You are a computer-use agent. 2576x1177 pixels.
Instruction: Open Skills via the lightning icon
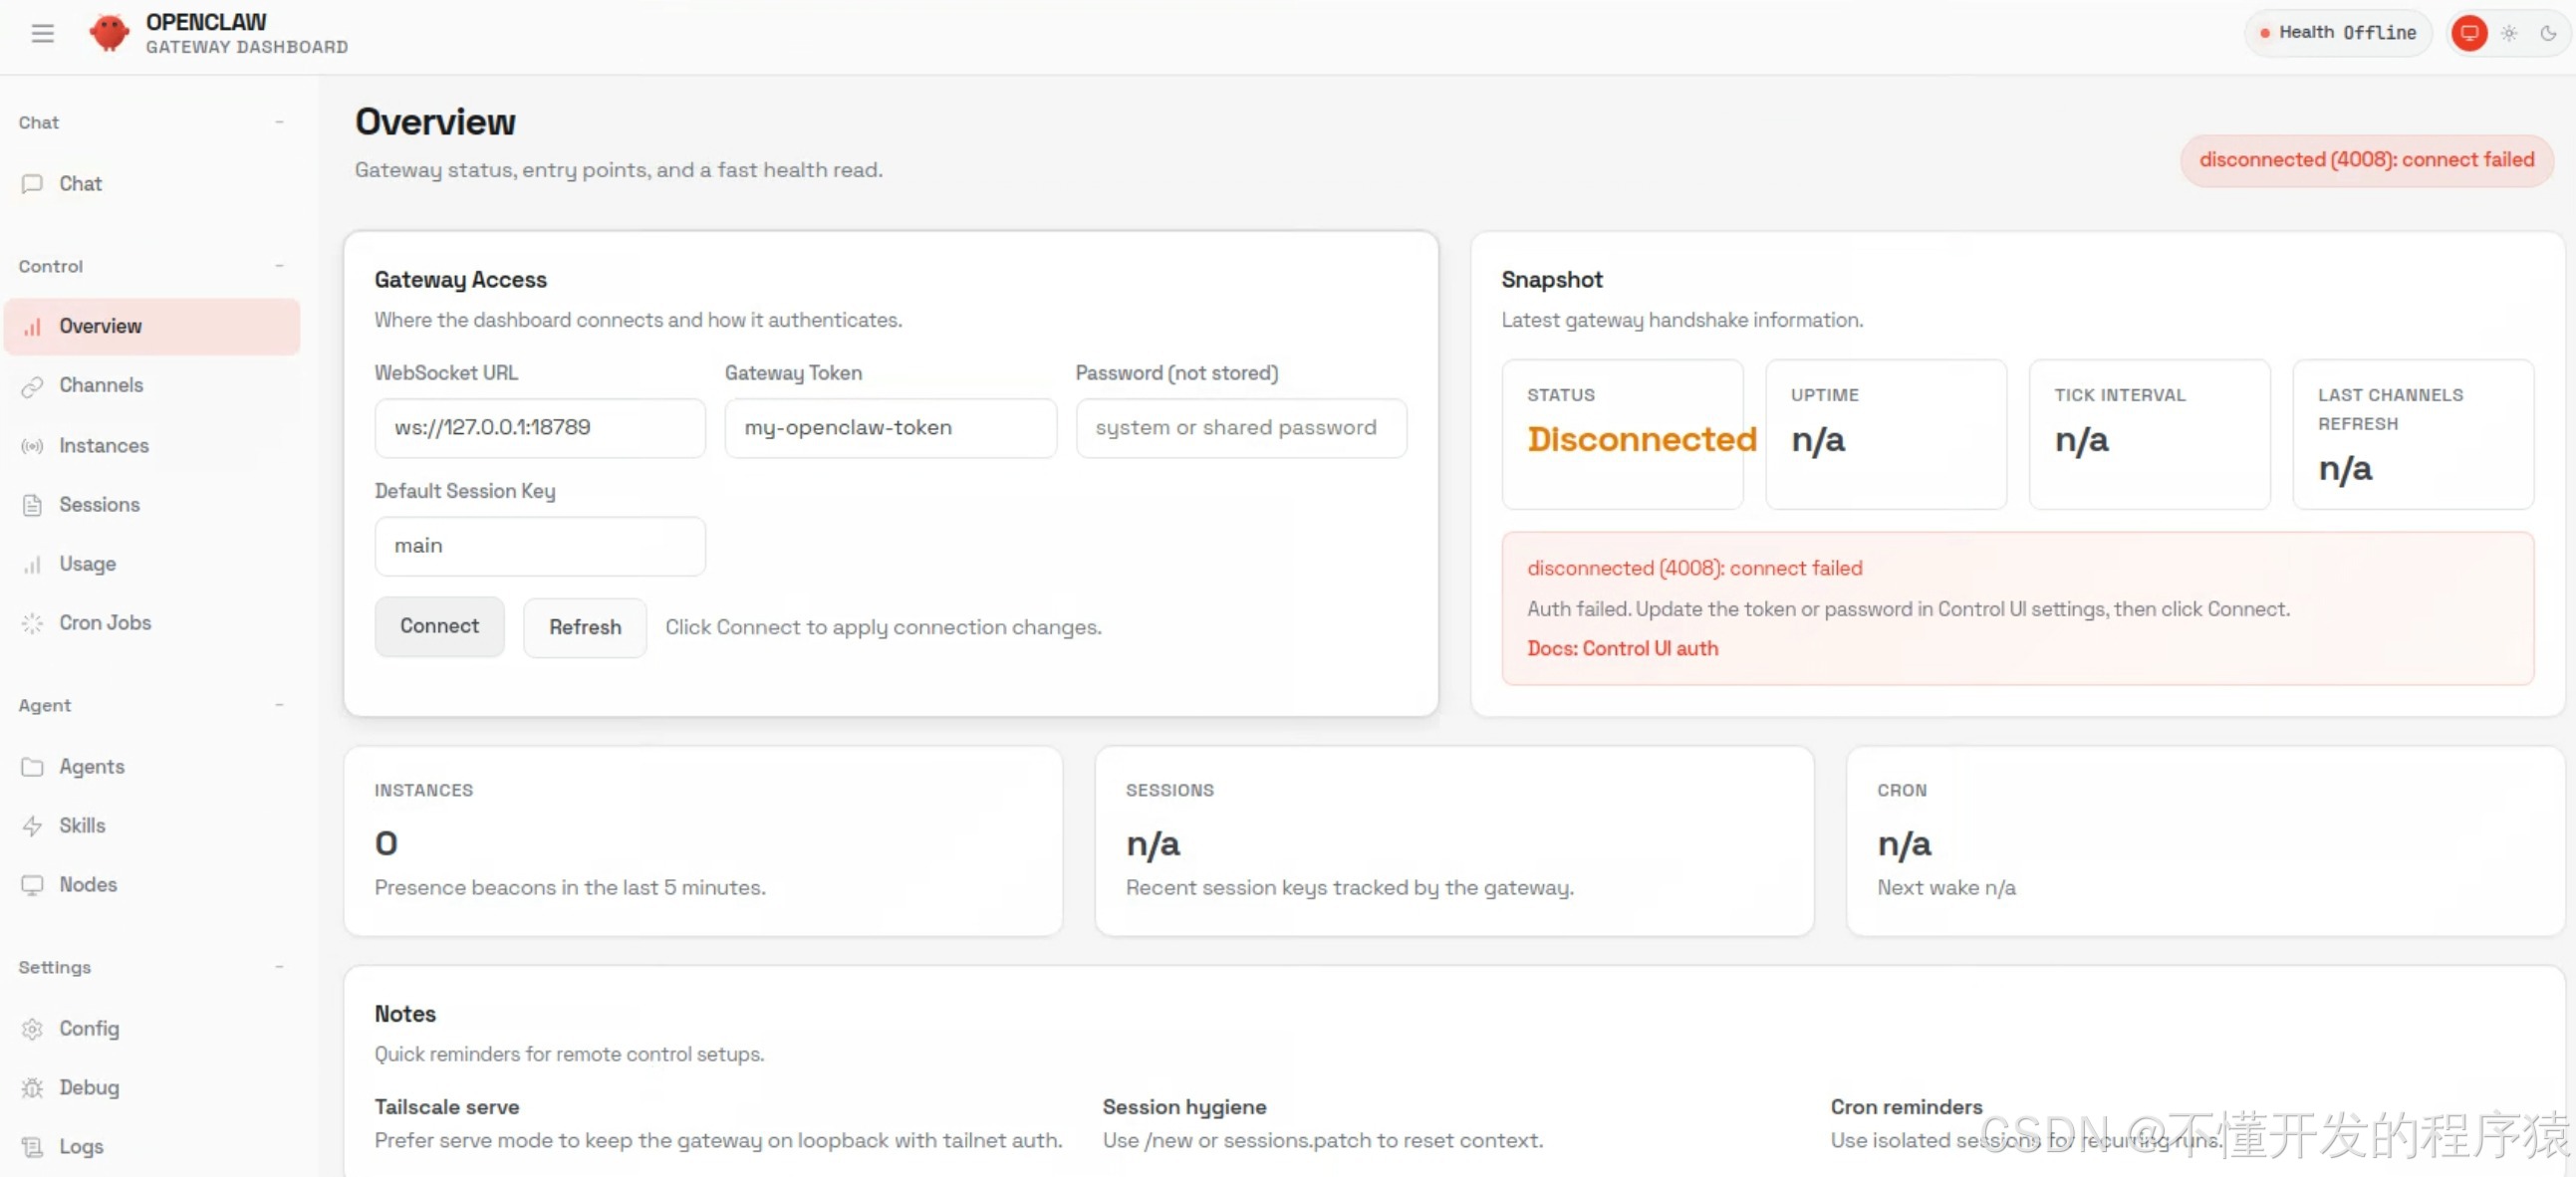click(x=32, y=826)
